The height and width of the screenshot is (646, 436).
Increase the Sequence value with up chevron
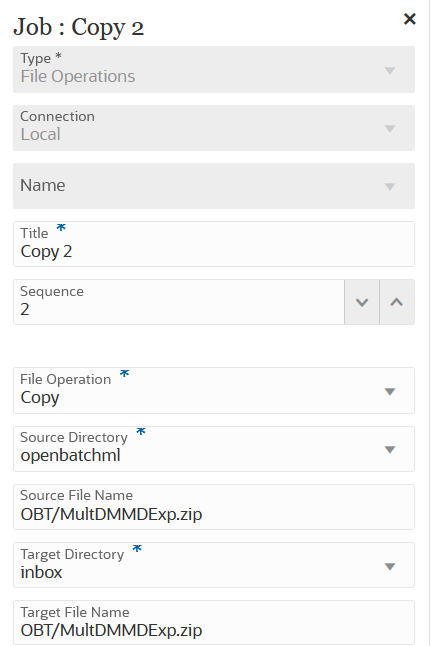pos(397,302)
